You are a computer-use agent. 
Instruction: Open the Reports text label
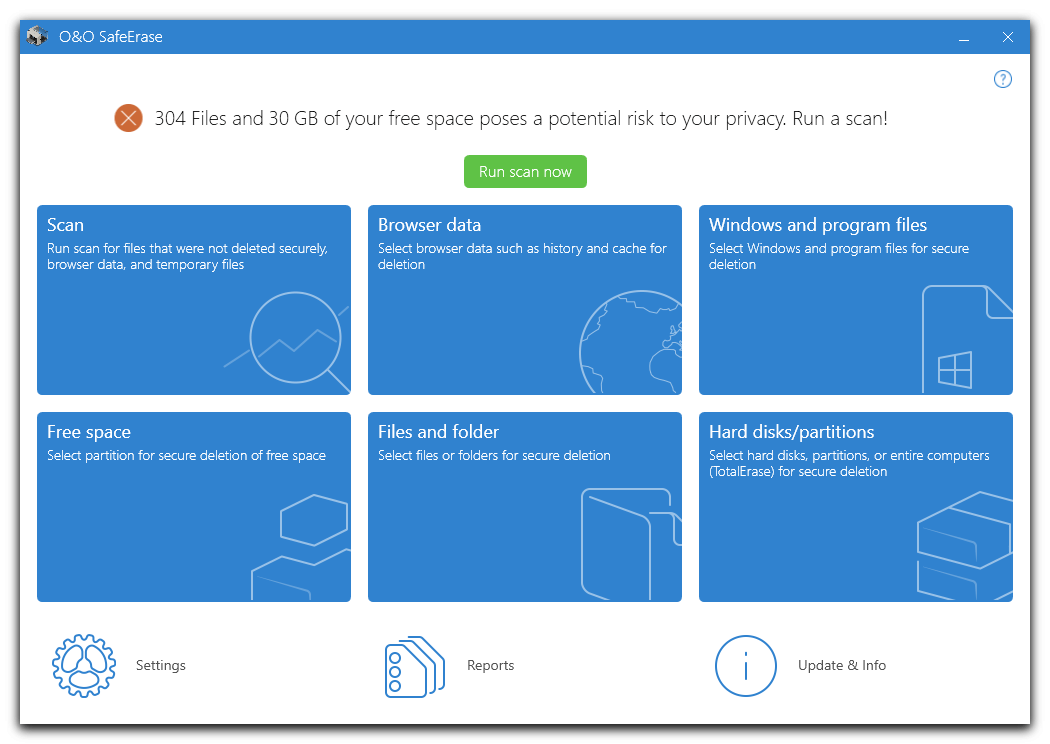coord(490,666)
